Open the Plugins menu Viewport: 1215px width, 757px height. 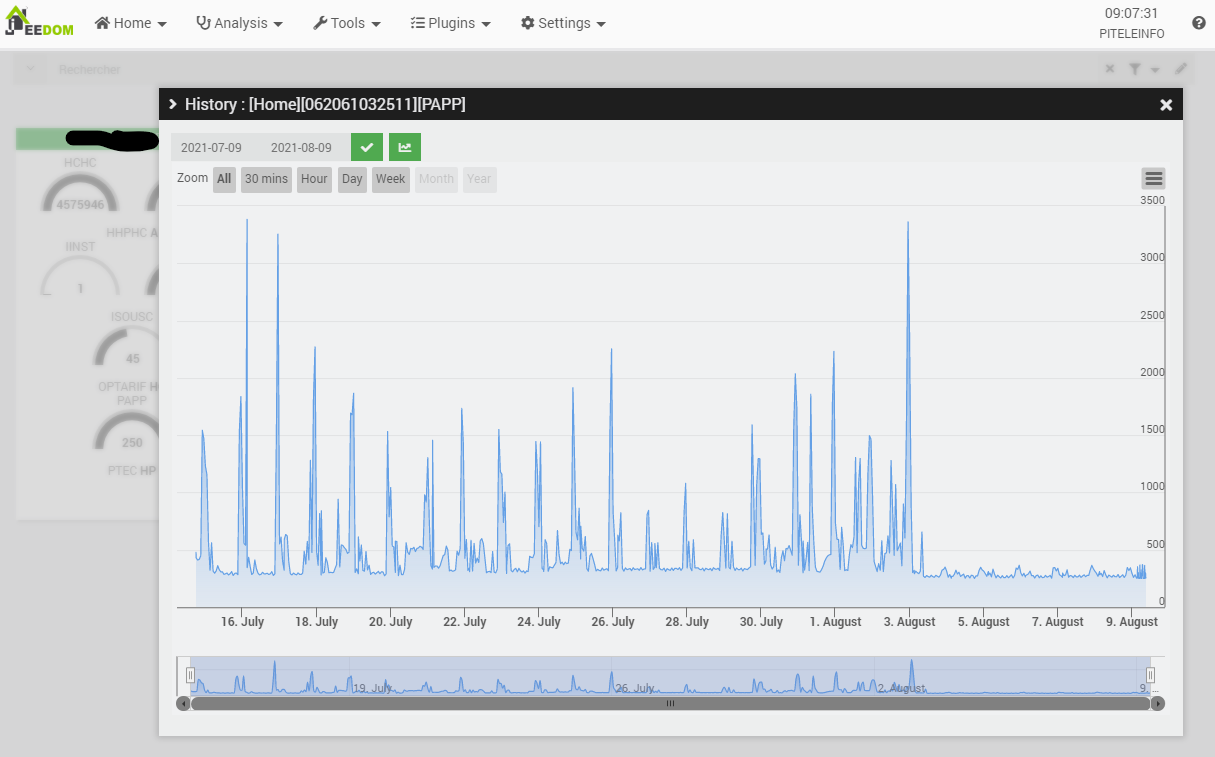coord(451,23)
